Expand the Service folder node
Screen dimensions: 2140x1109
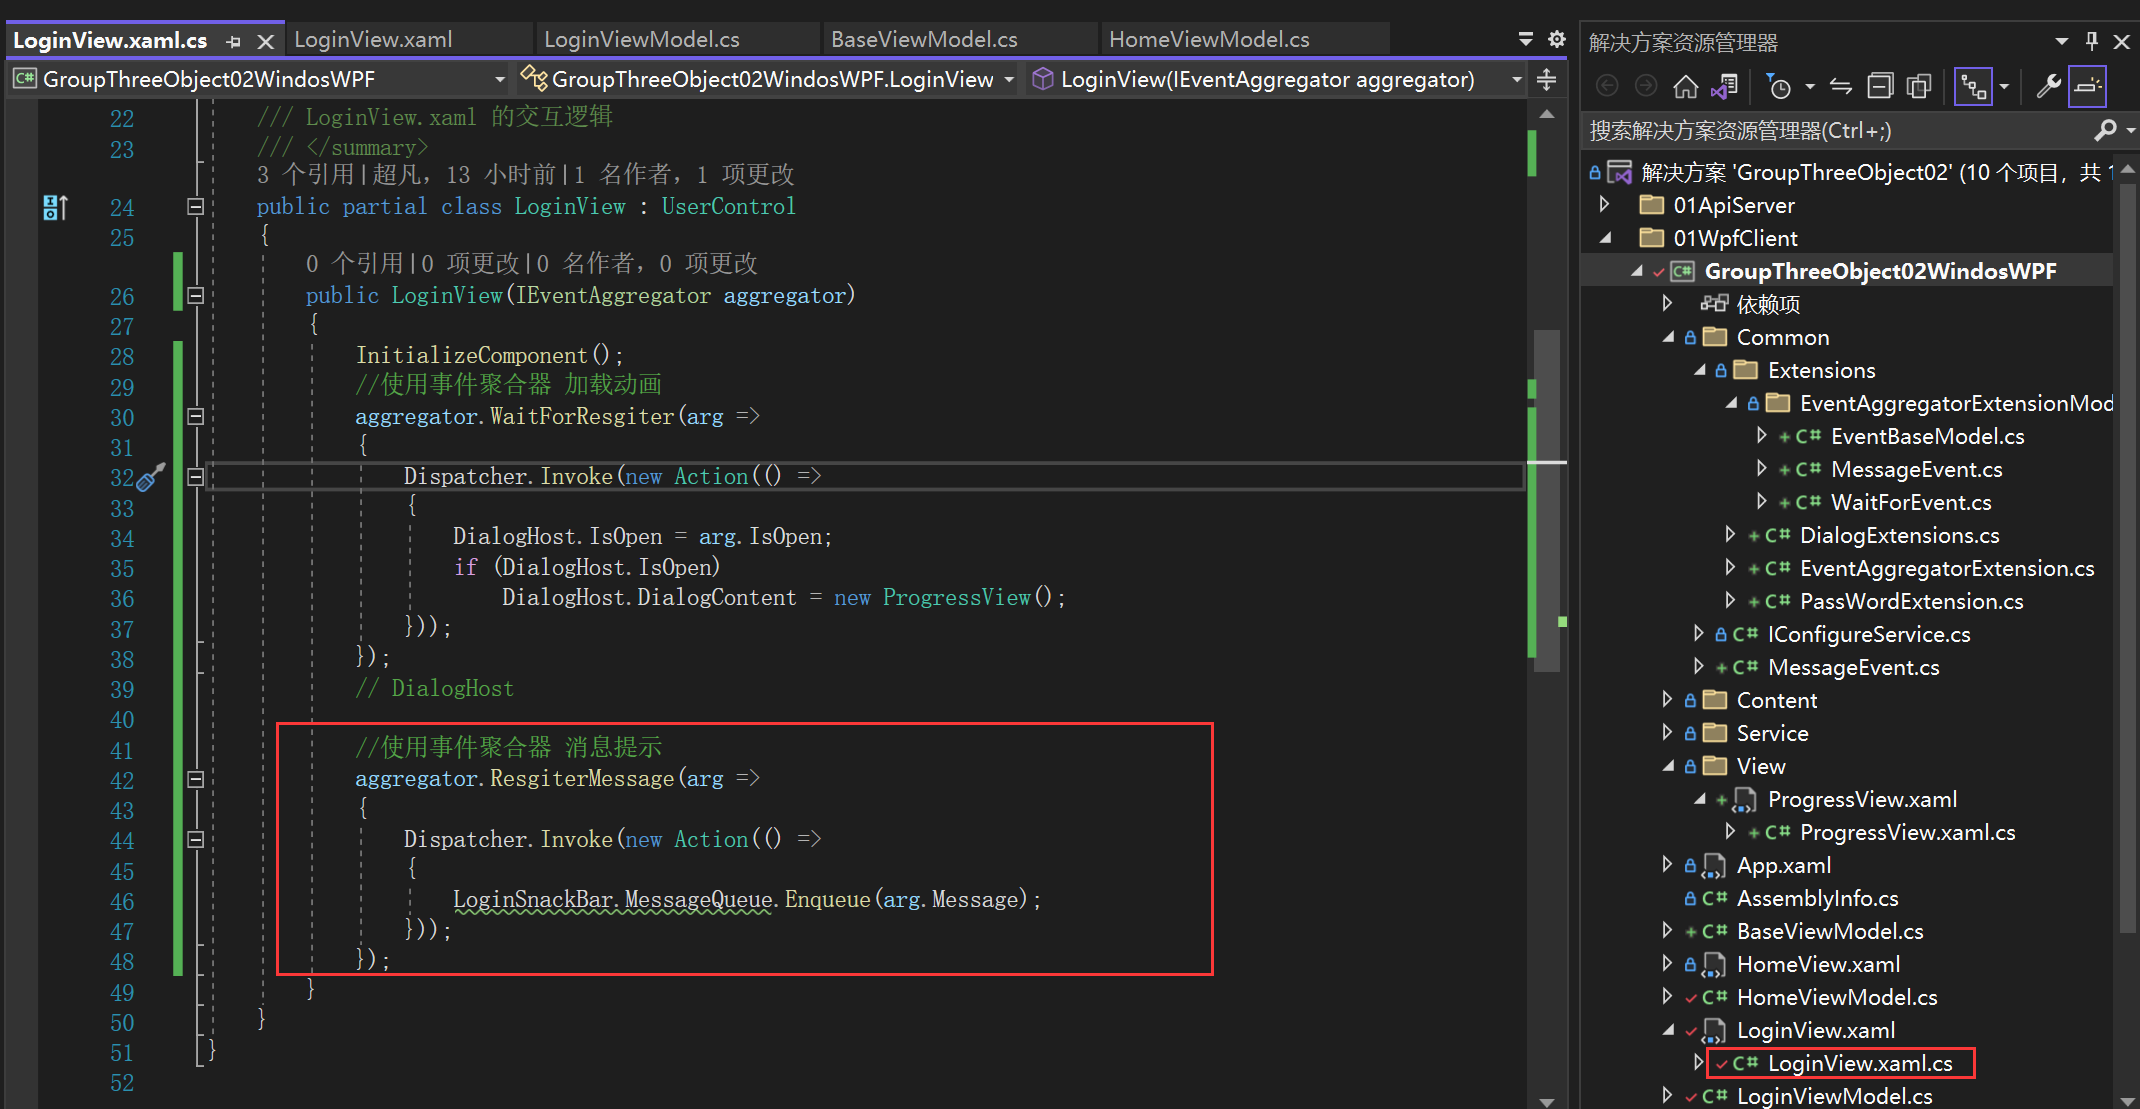coord(1667,733)
